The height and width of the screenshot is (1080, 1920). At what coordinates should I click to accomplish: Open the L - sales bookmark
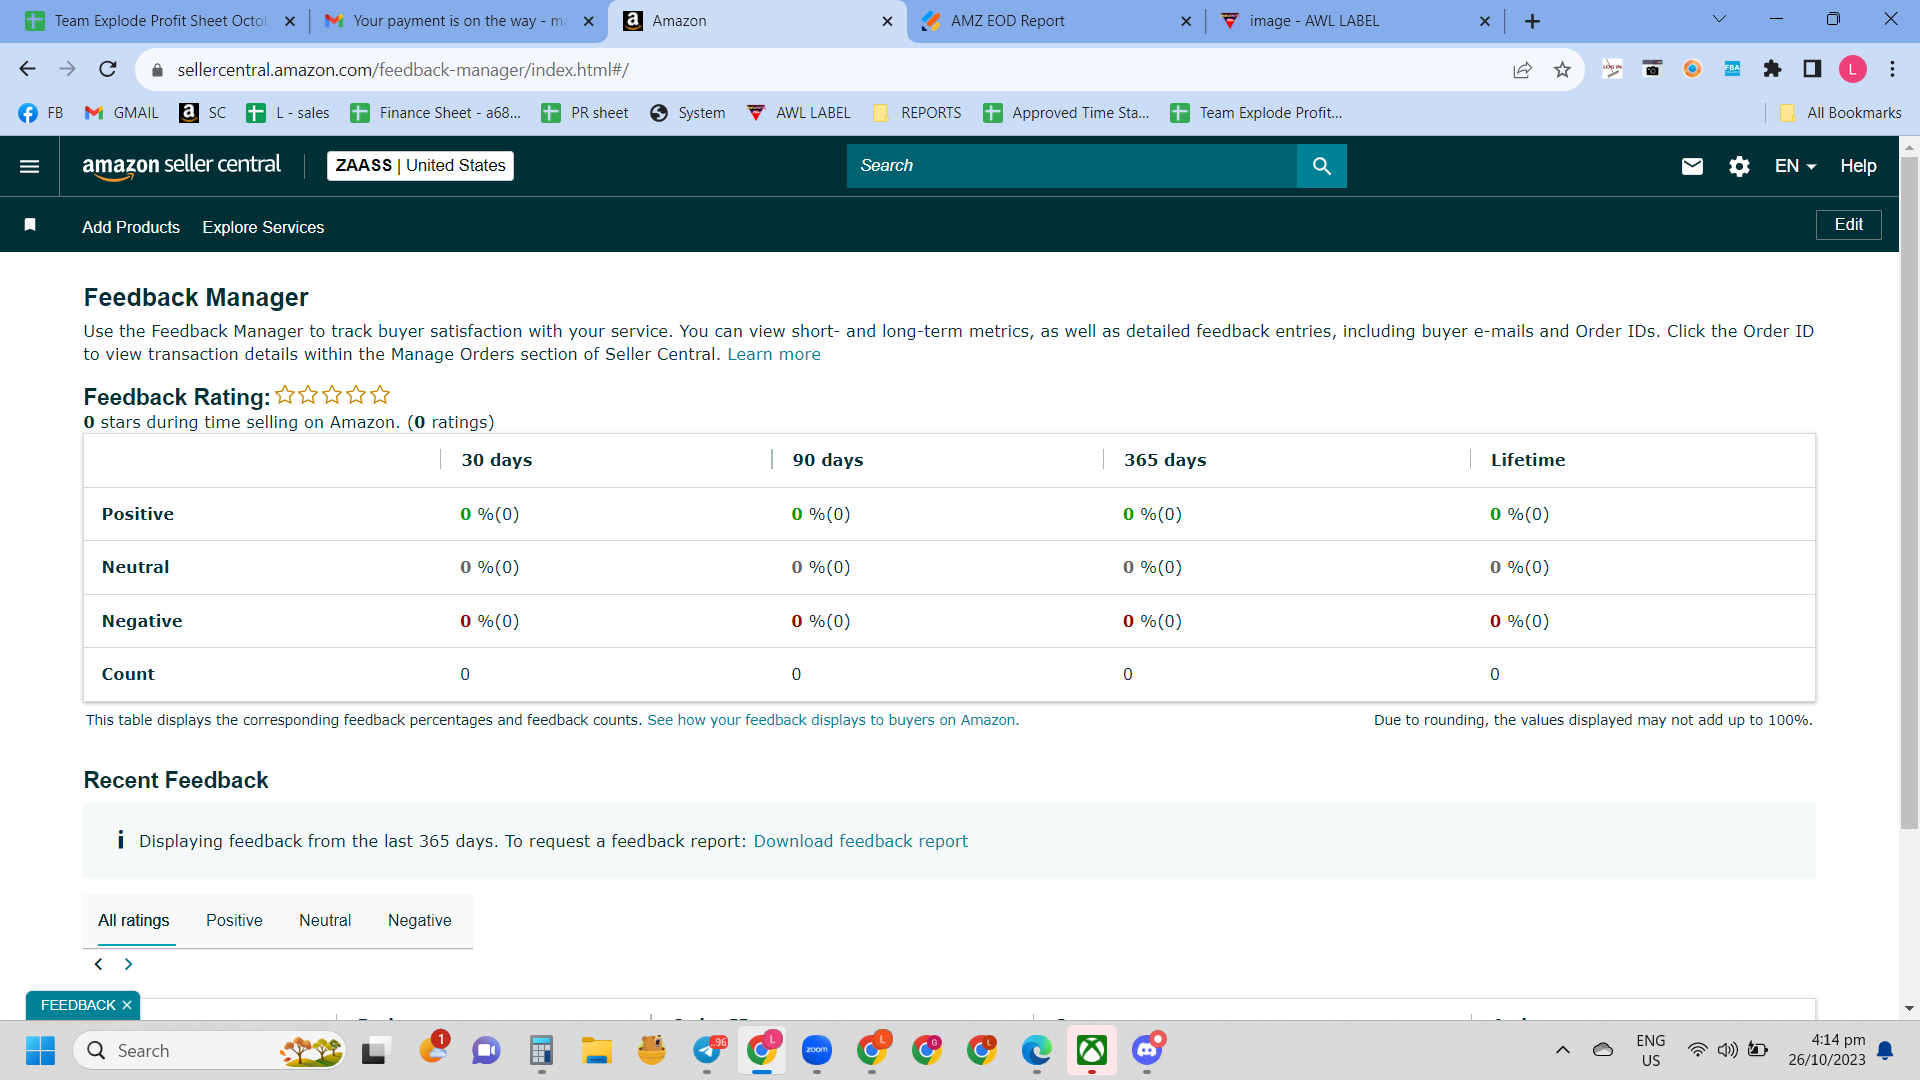(288, 113)
